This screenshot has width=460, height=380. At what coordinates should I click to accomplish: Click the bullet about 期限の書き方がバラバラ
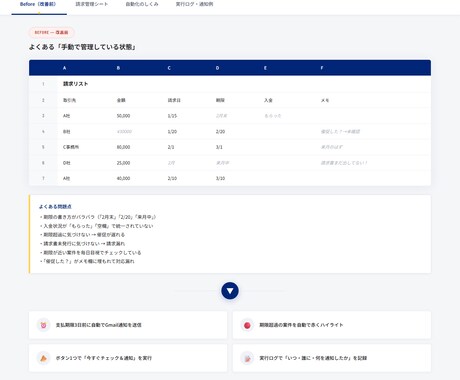tap(98, 217)
